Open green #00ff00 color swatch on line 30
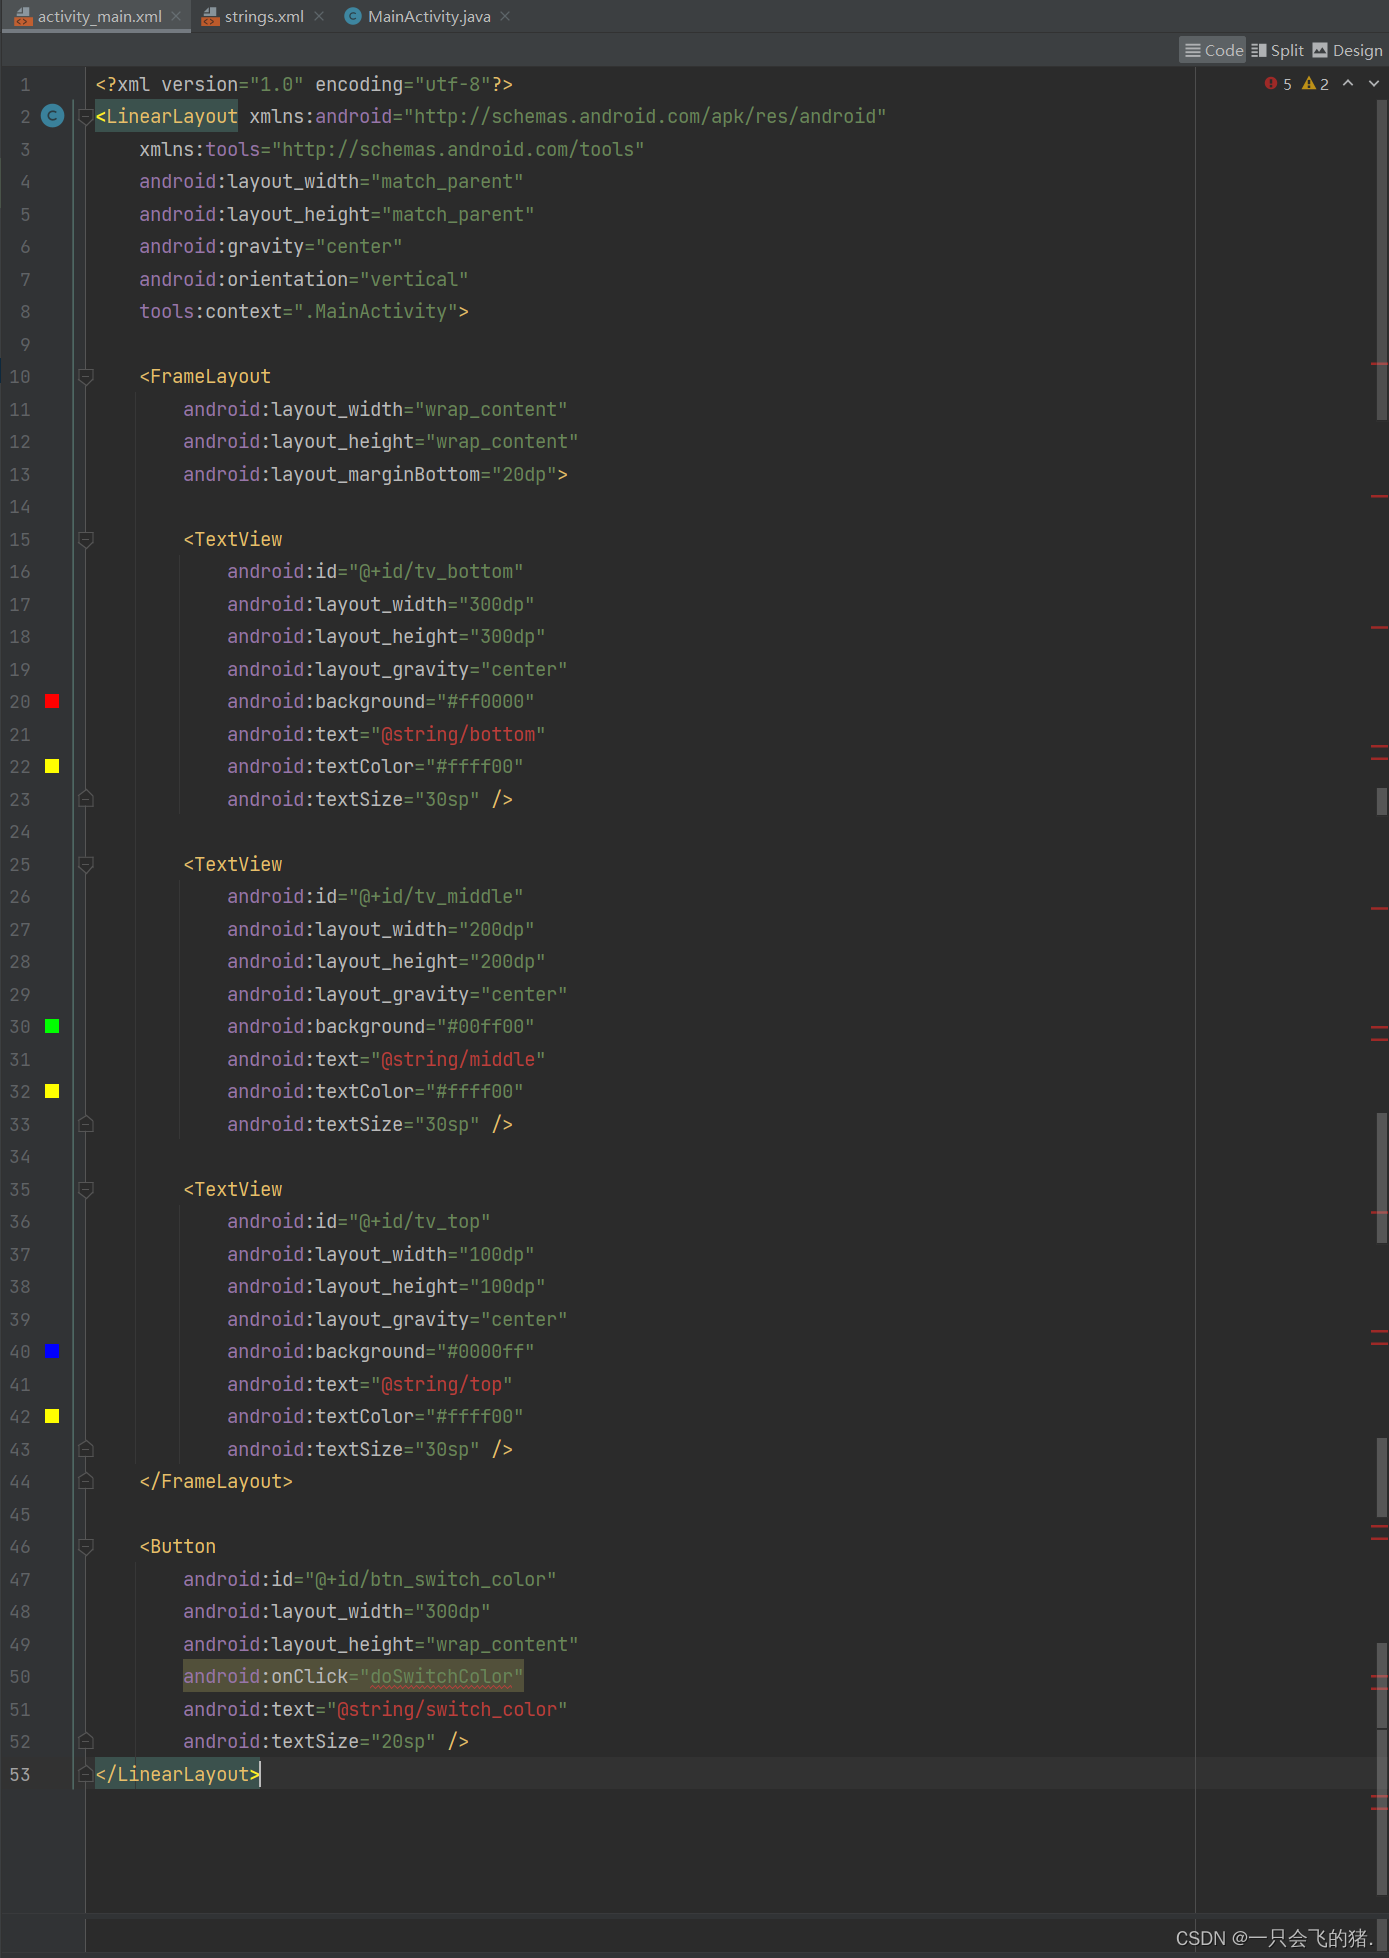Screen dimensions: 1389x1958 (52, 1026)
